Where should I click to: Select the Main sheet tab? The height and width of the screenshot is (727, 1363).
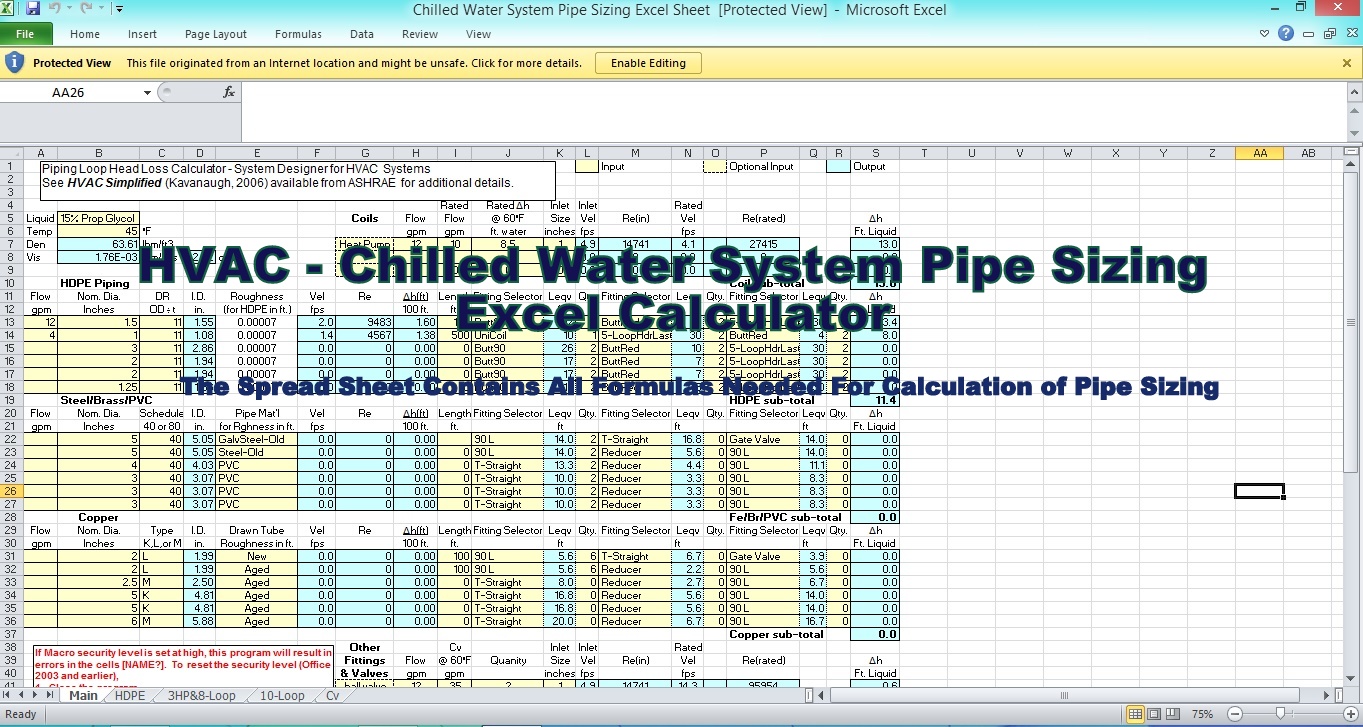click(83, 696)
